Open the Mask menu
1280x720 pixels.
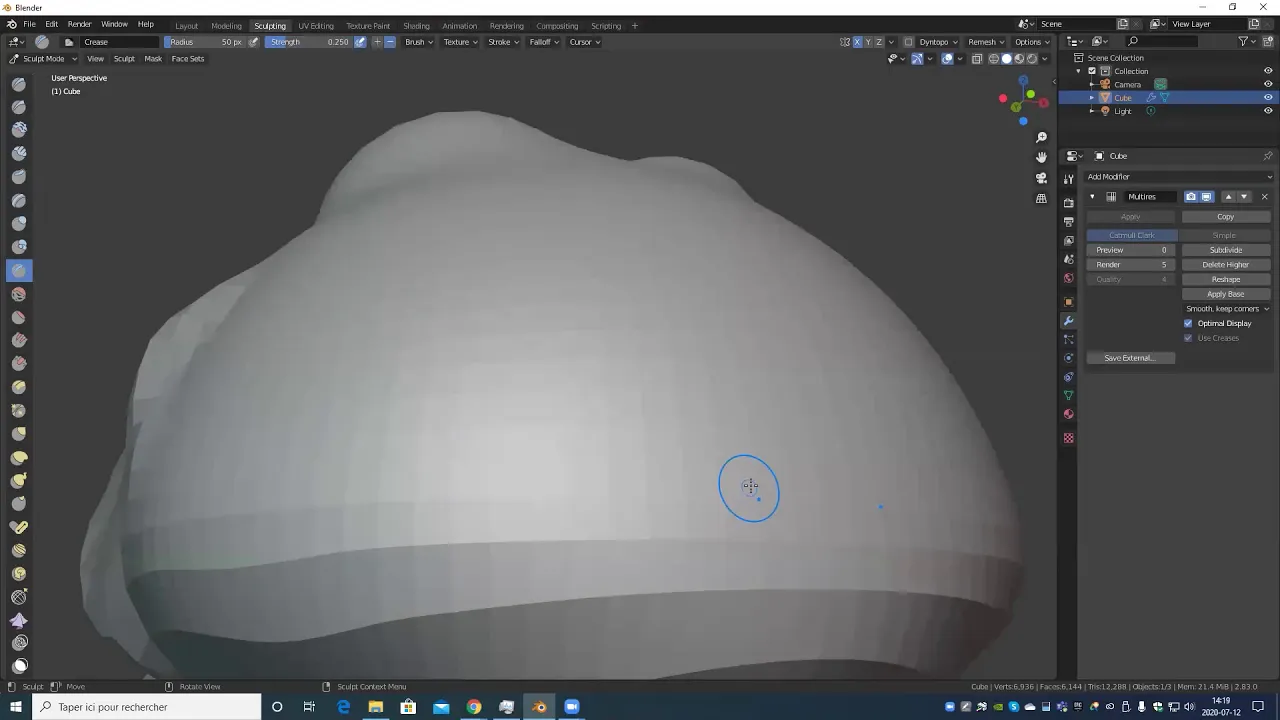coord(153,58)
